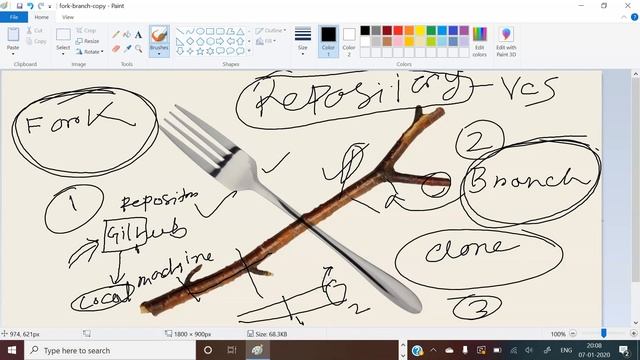Select the Color picker eyedropper tool
This screenshot has height=360, width=640.
tap(127, 49)
